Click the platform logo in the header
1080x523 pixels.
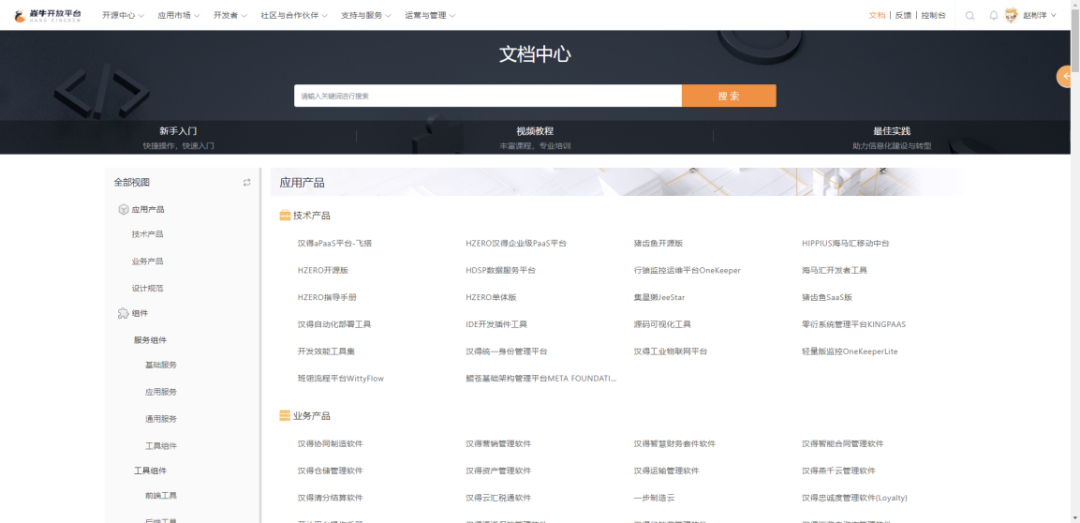(x=47, y=15)
